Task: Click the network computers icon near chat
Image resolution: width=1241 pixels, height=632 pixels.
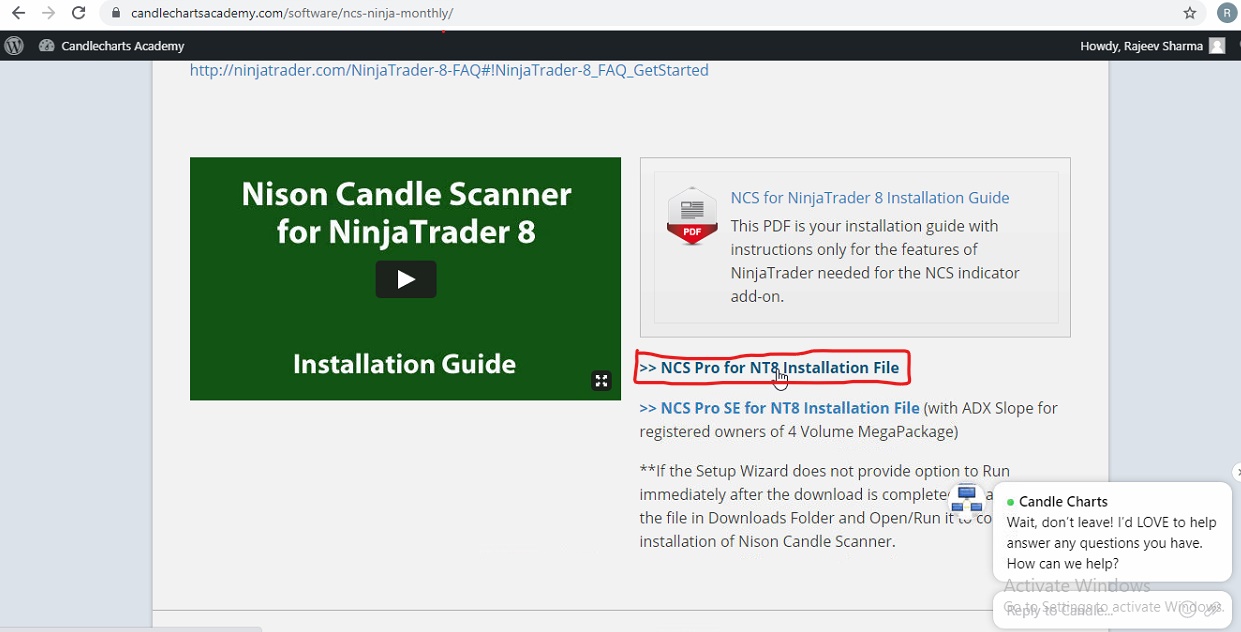Action: pos(967,499)
